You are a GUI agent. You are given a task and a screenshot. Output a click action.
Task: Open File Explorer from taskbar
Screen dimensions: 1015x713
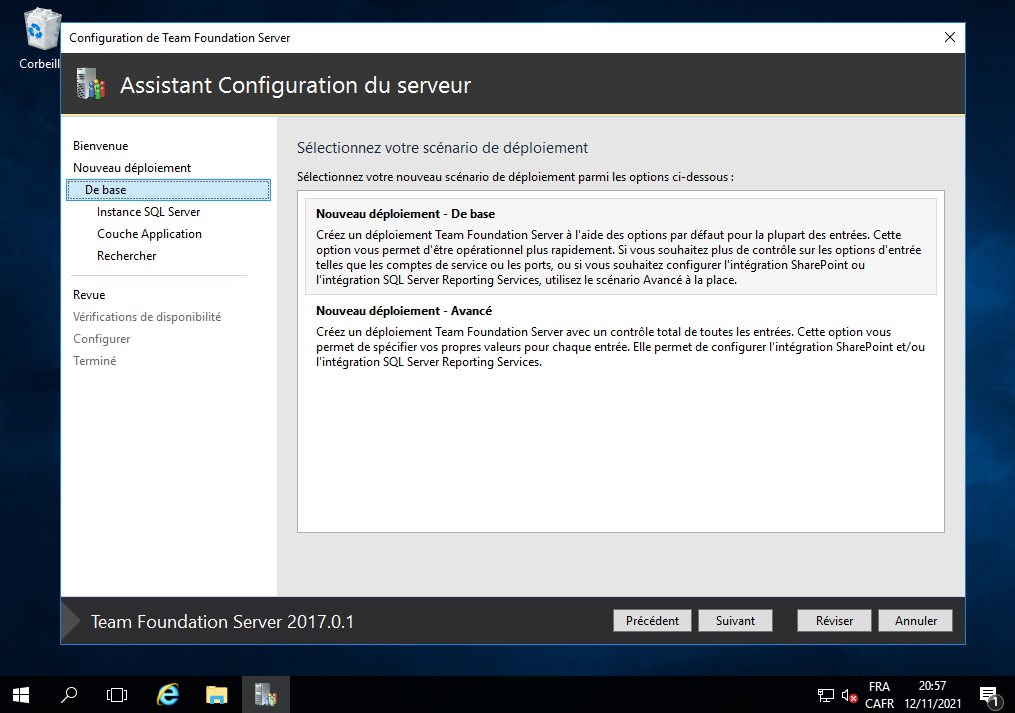pos(217,694)
